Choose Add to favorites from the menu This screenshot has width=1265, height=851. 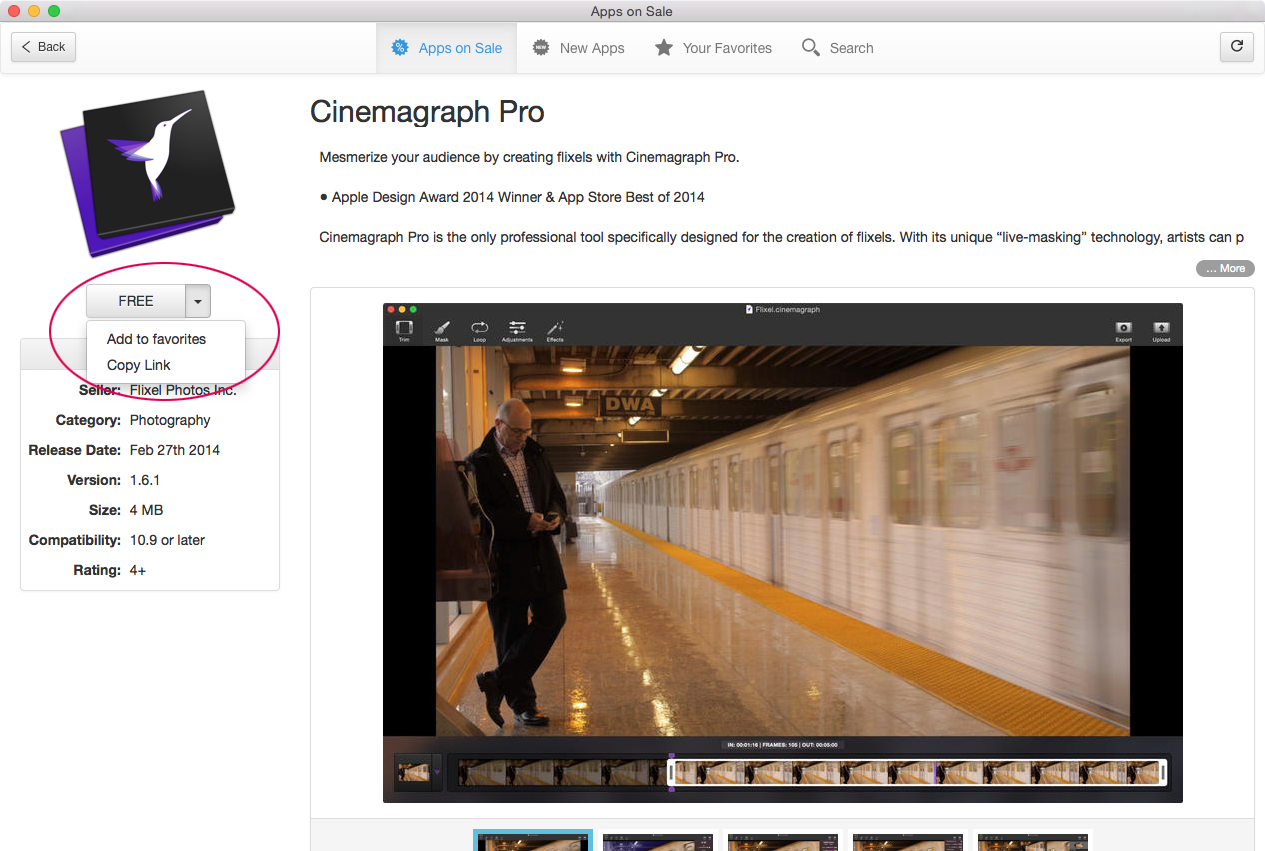pyautogui.click(x=156, y=339)
